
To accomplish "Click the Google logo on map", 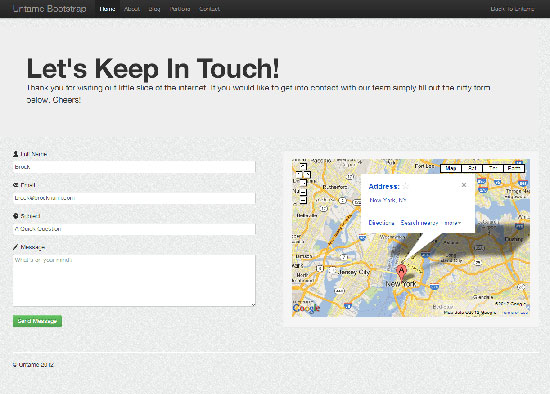I will pyautogui.click(x=306, y=308).
